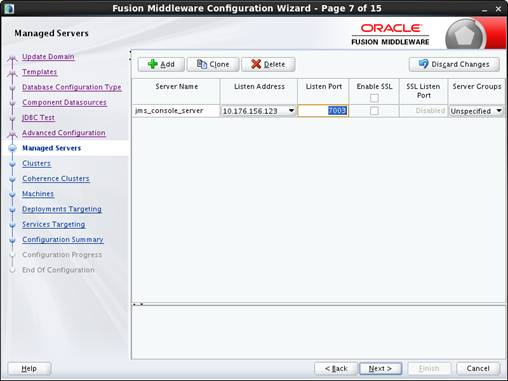Click the Delete server button

(268, 64)
